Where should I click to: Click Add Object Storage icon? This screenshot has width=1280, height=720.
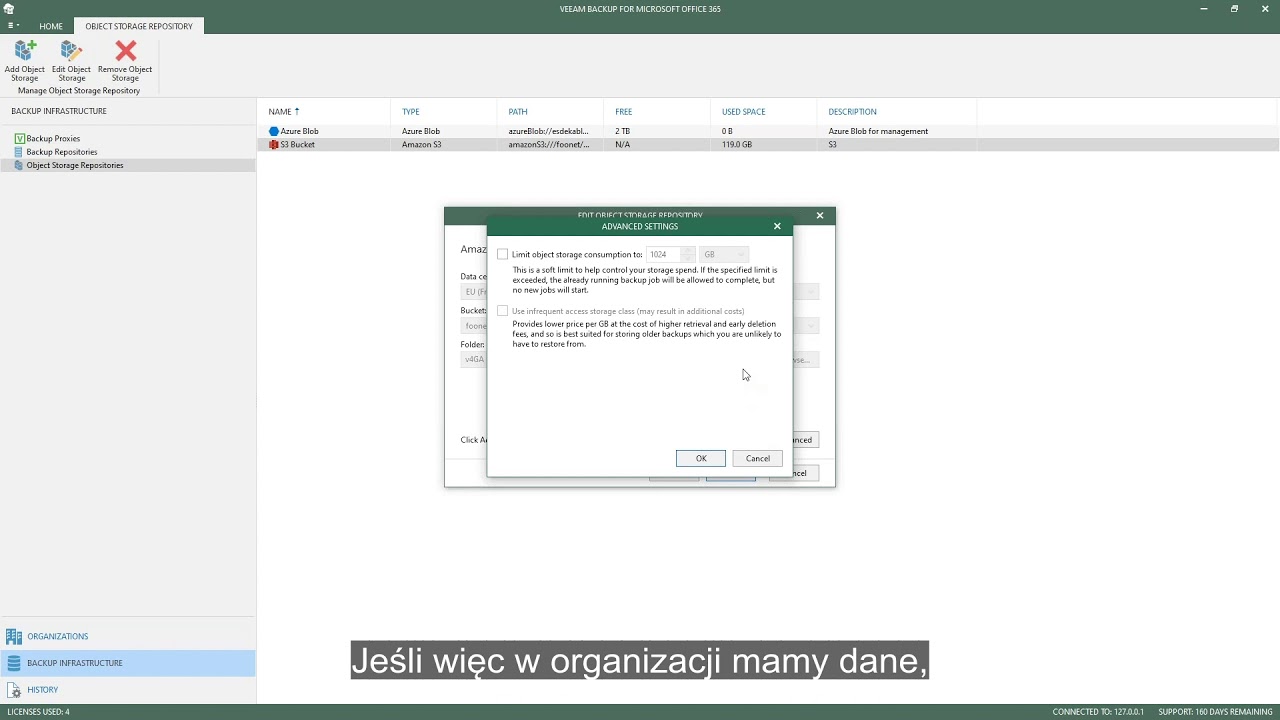(25, 50)
